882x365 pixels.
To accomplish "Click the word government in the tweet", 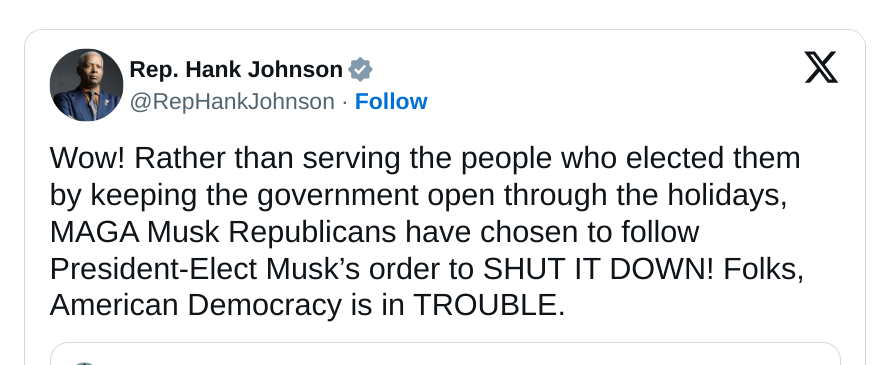I will pyautogui.click(x=338, y=196).
